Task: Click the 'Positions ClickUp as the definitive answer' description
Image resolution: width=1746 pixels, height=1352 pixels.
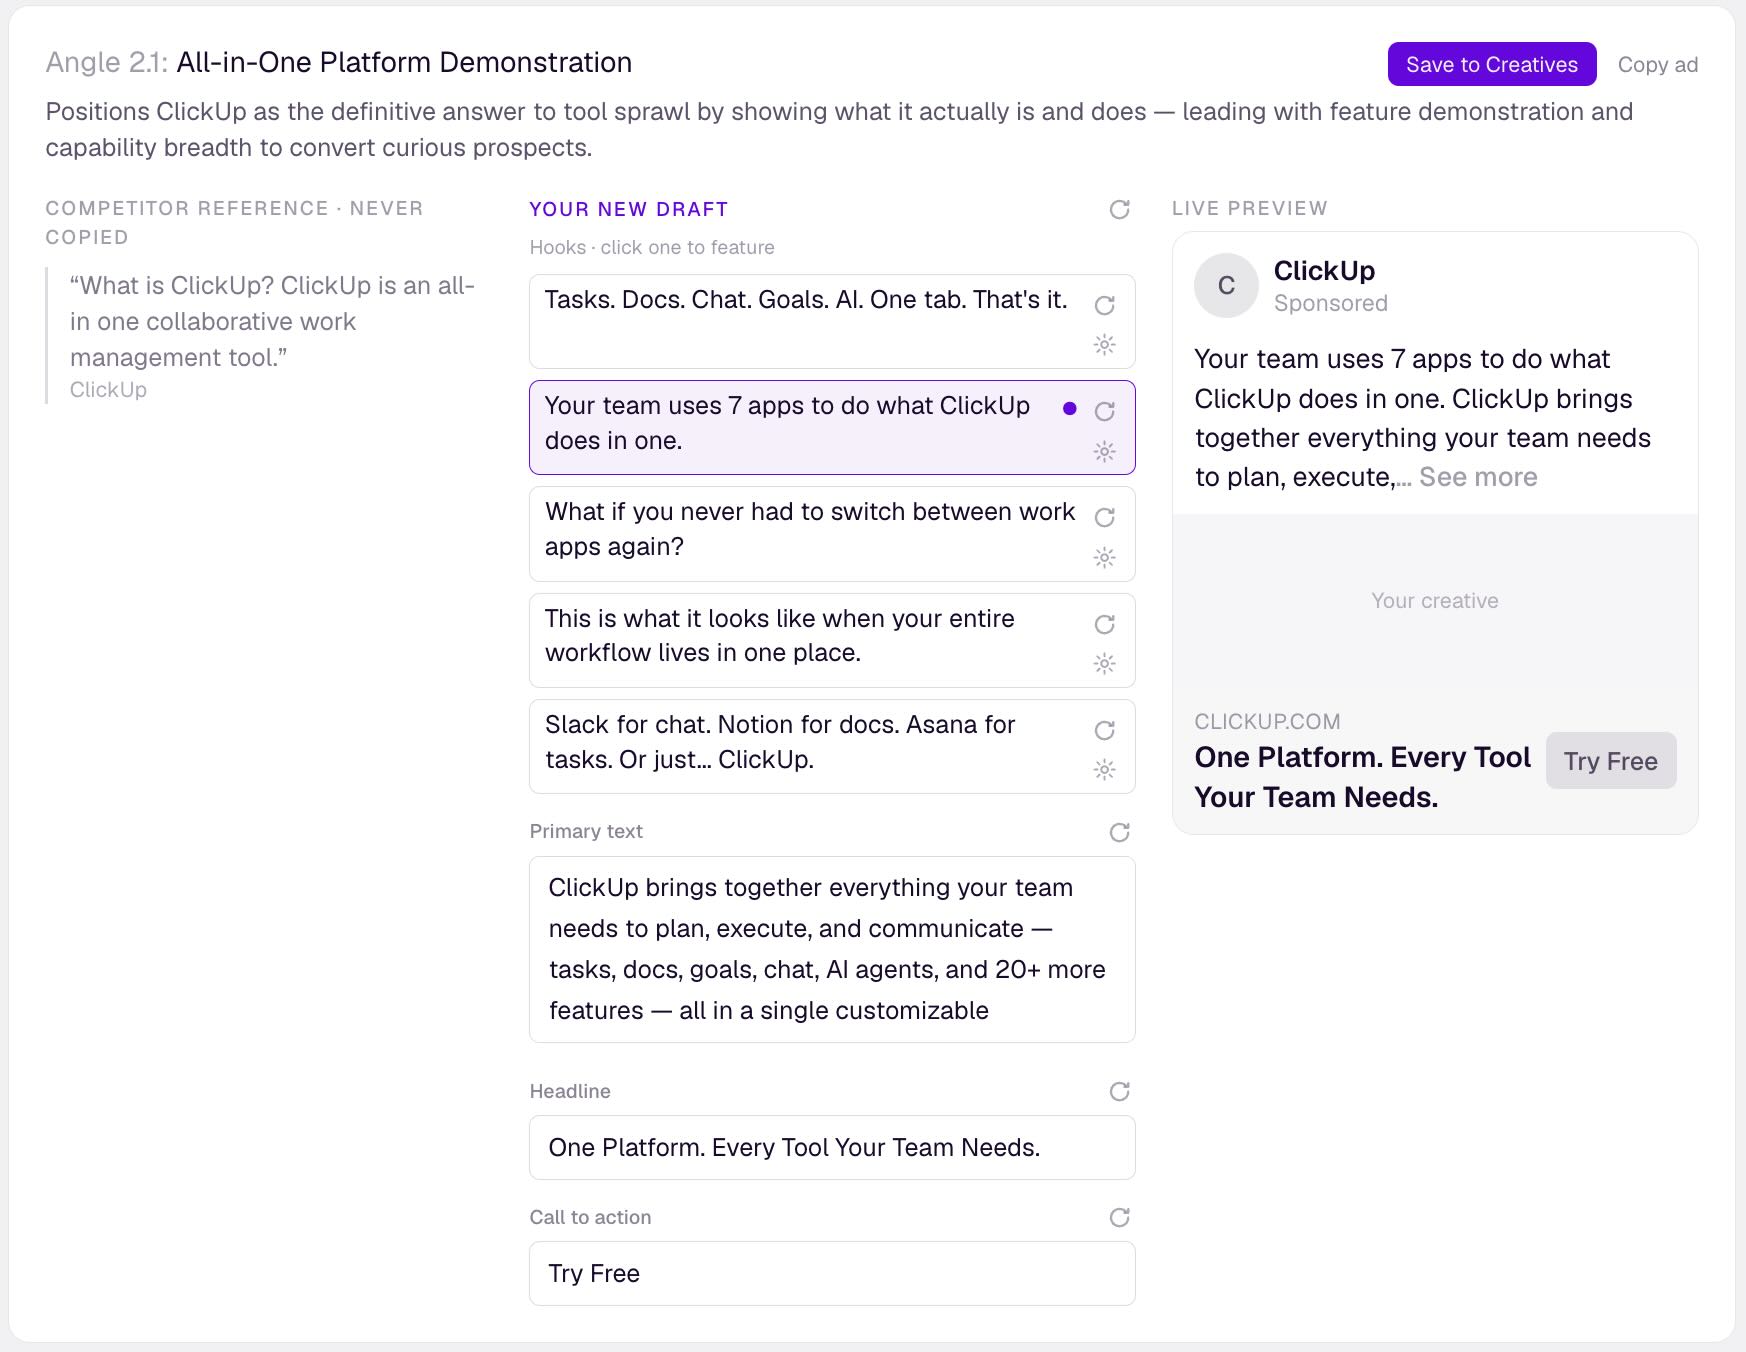Action: [839, 129]
